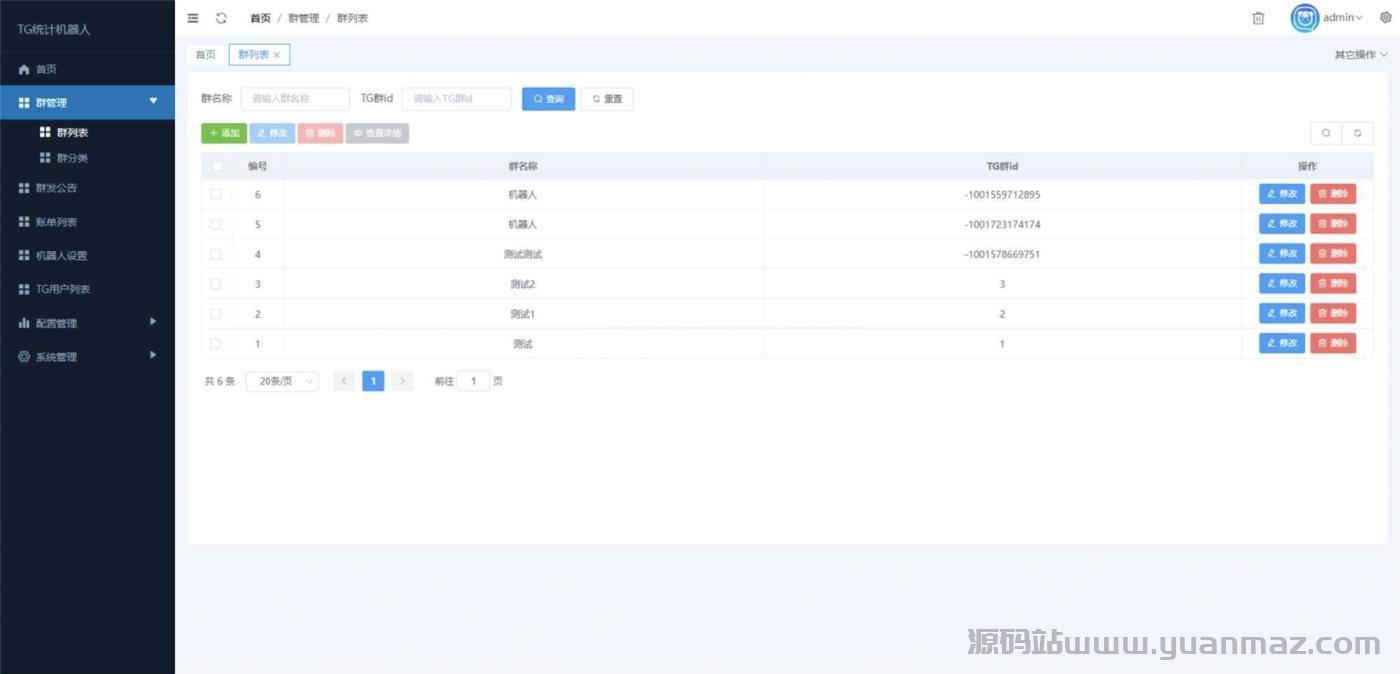Image resolution: width=1400 pixels, height=674 pixels.
Task: Expand 配置管理 menu in sidebar
Action: [87, 323]
